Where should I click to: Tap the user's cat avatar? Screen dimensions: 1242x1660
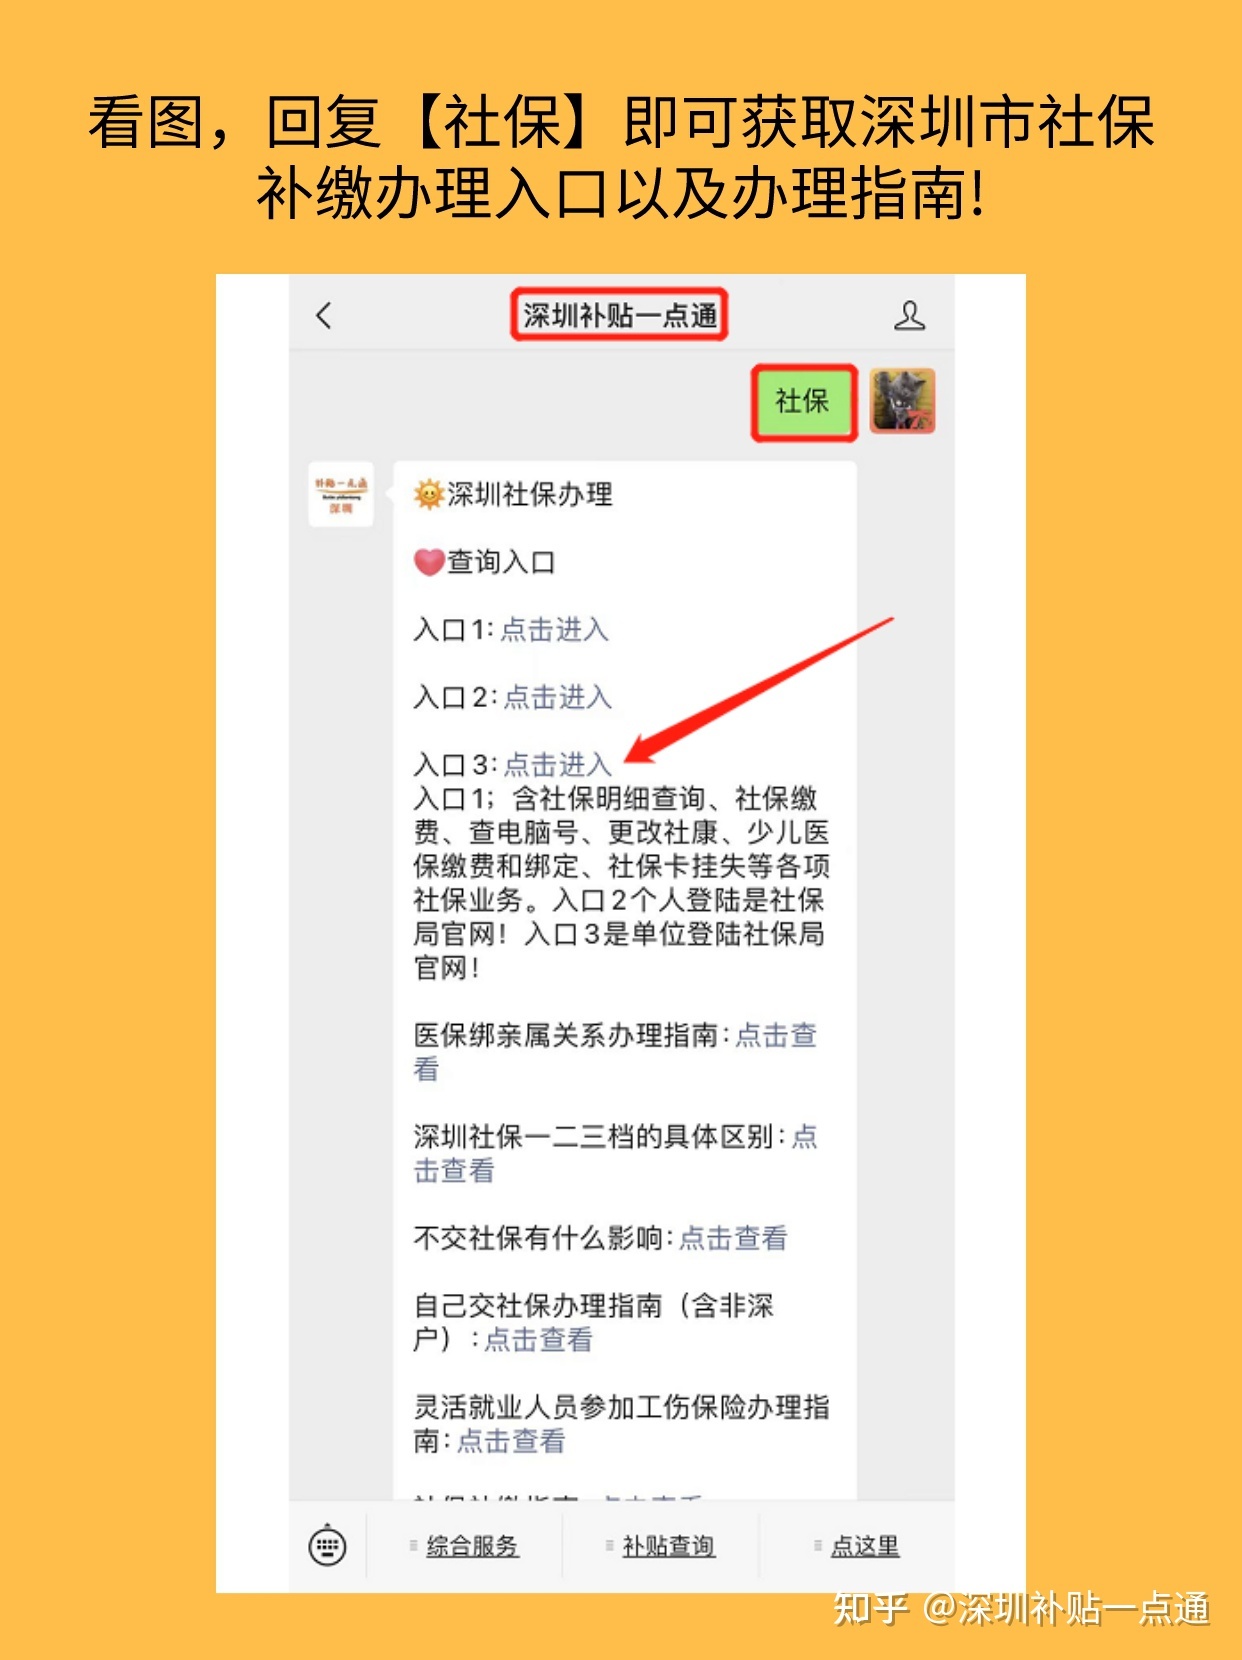point(903,401)
